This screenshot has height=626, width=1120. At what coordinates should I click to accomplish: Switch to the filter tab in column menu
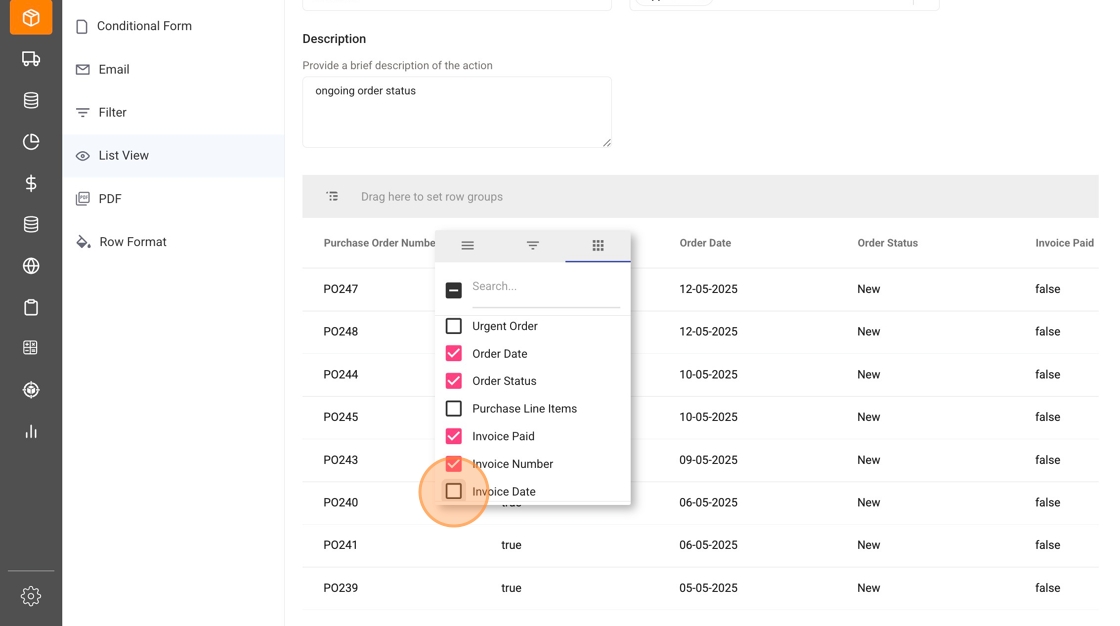point(533,245)
